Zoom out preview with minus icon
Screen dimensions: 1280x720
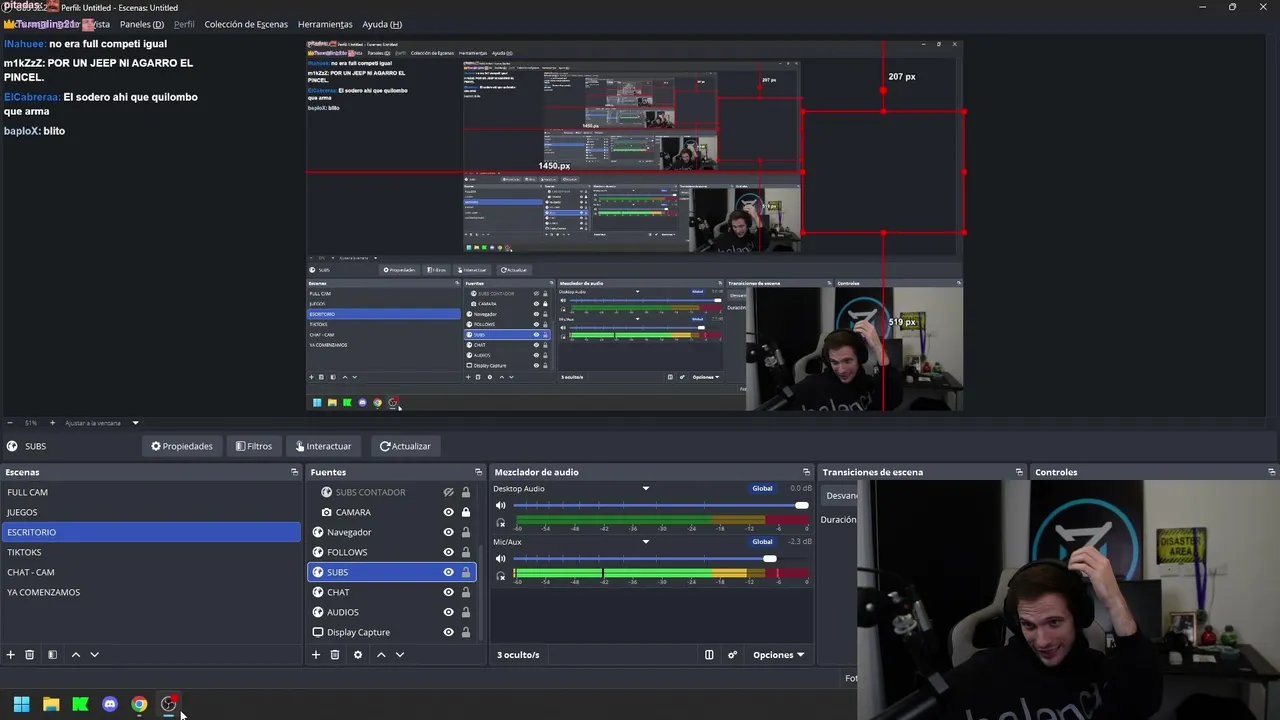[10, 423]
